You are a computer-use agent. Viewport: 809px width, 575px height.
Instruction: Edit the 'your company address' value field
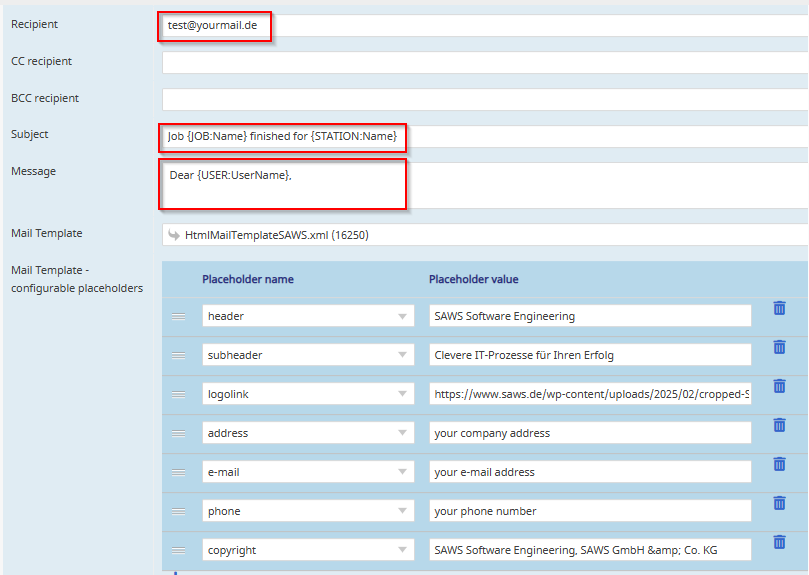(590, 433)
